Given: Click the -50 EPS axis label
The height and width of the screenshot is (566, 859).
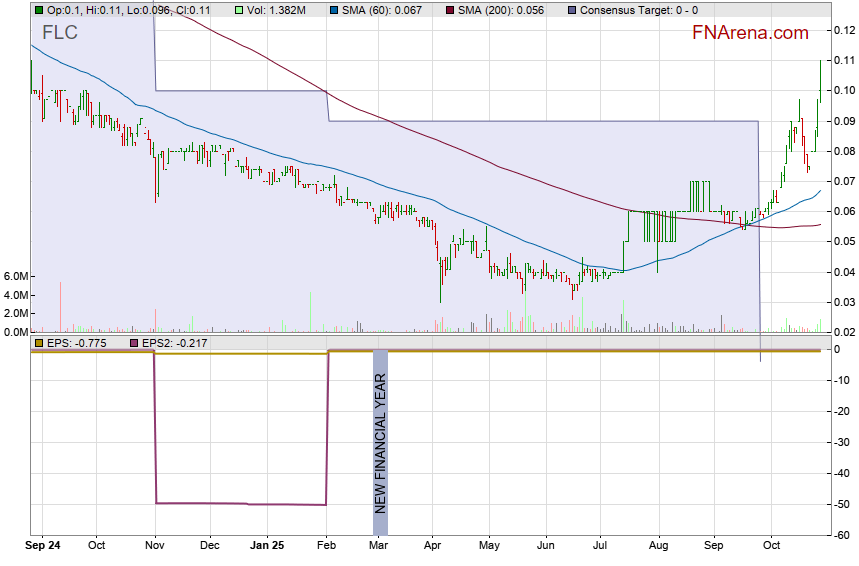Looking at the screenshot, I should coord(842,505).
